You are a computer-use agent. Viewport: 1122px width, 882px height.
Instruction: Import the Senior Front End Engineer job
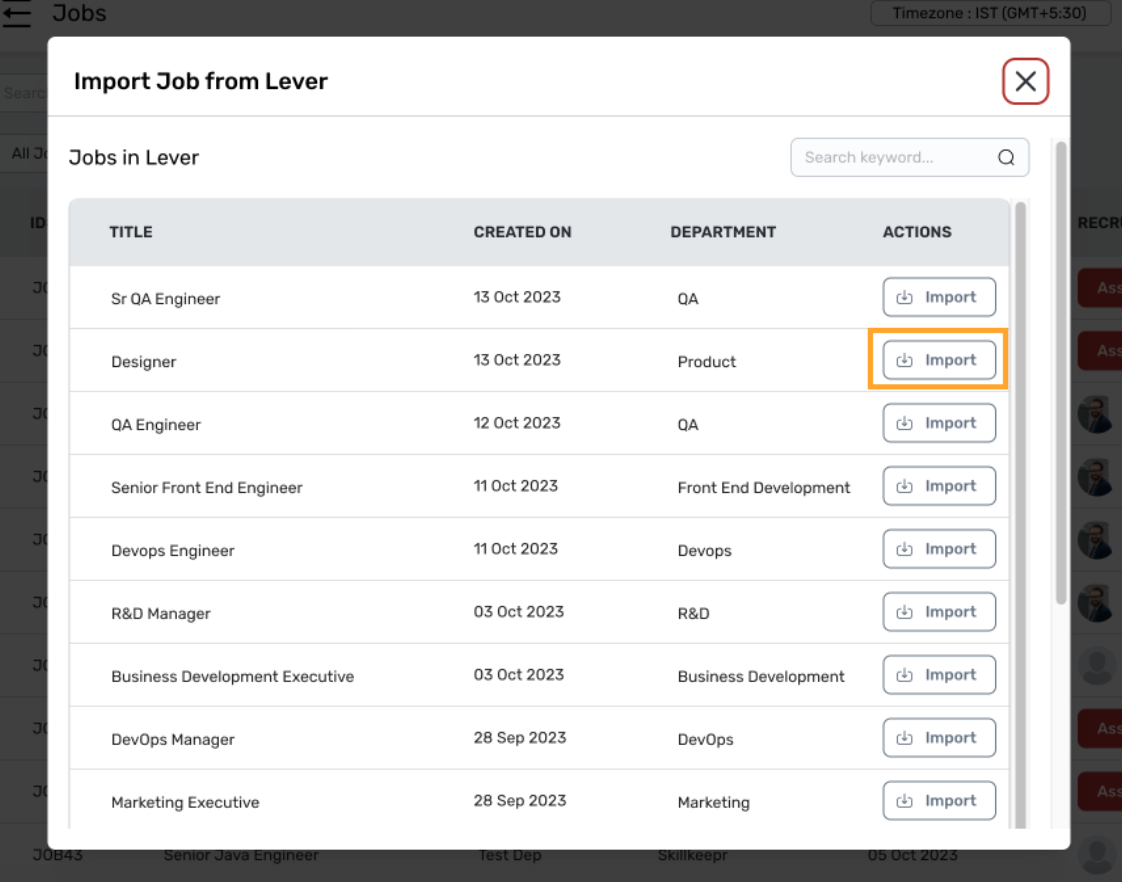coord(939,485)
